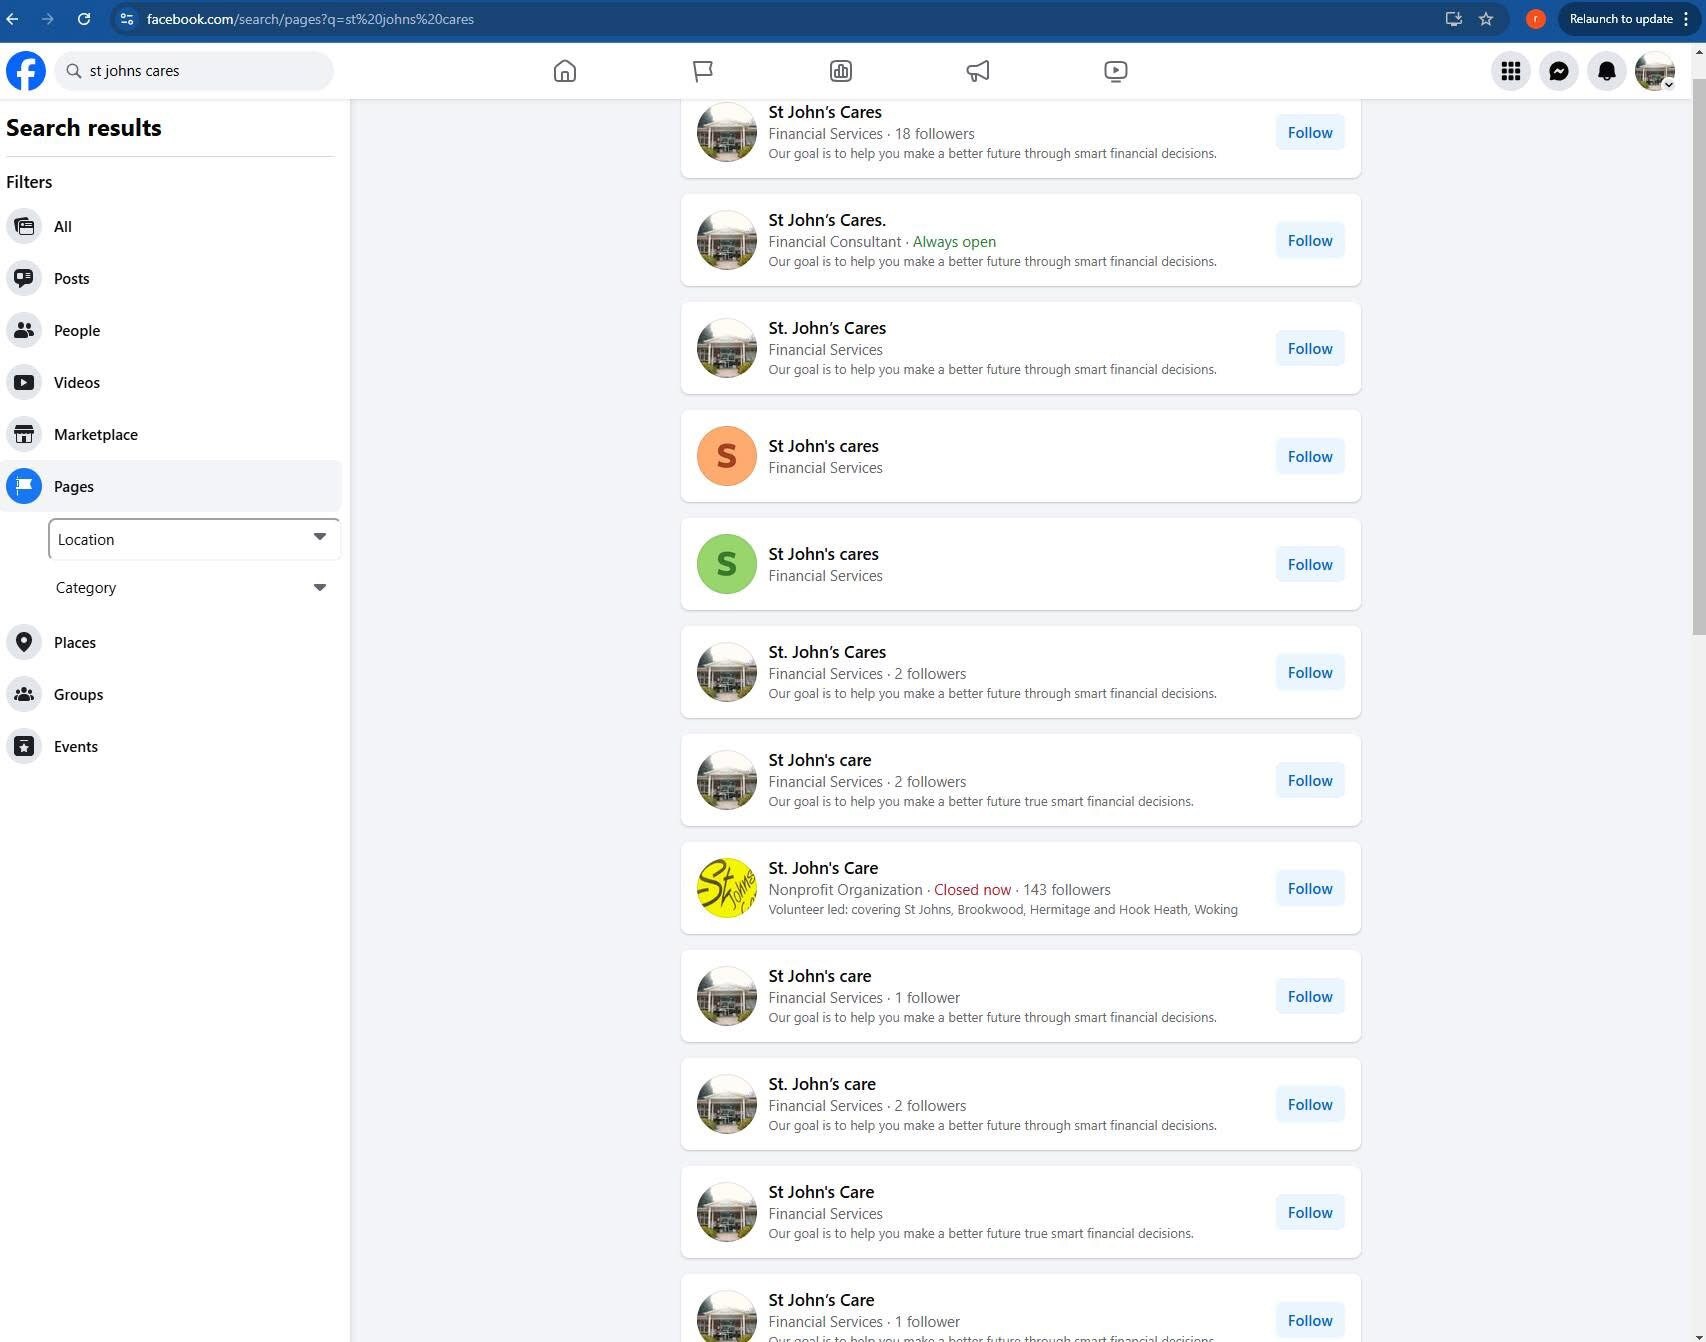Open the Facebook home feed icon
Image resolution: width=1706 pixels, height=1342 pixels.
pyautogui.click(x=563, y=70)
